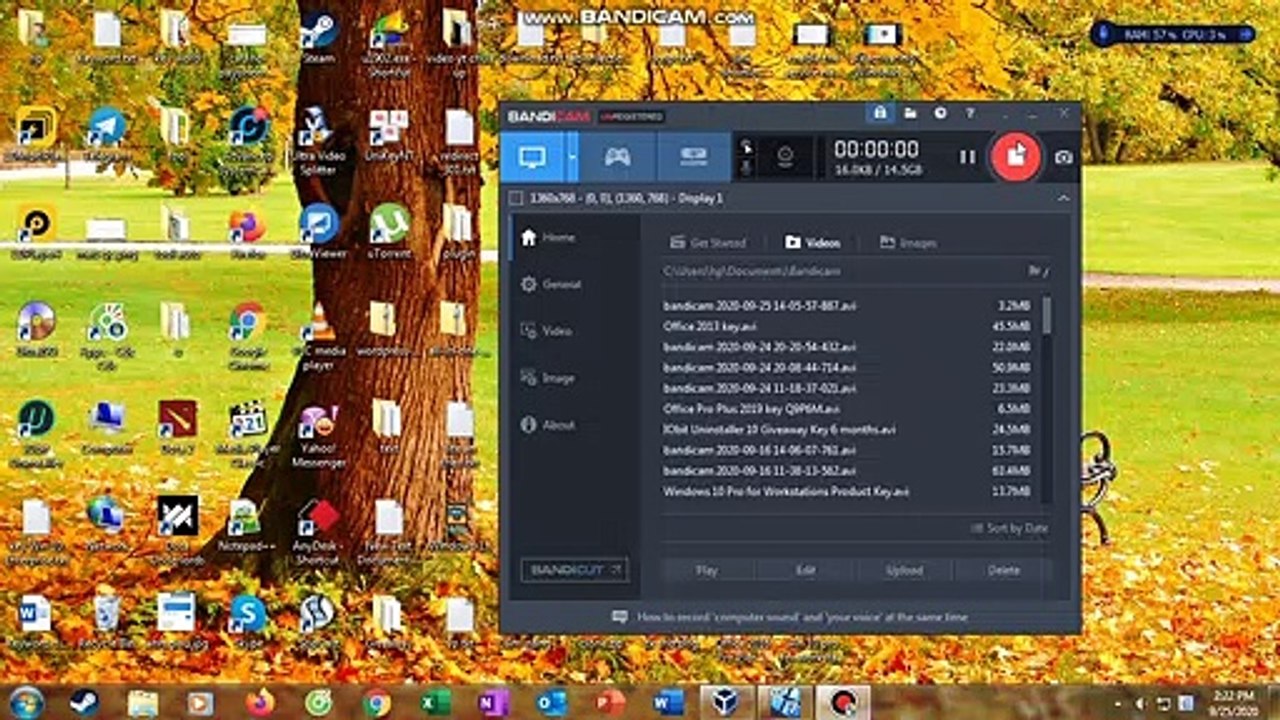Open VLC media player desktop shortcut
Screen dimensions: 1280x720
coord(318,336)
